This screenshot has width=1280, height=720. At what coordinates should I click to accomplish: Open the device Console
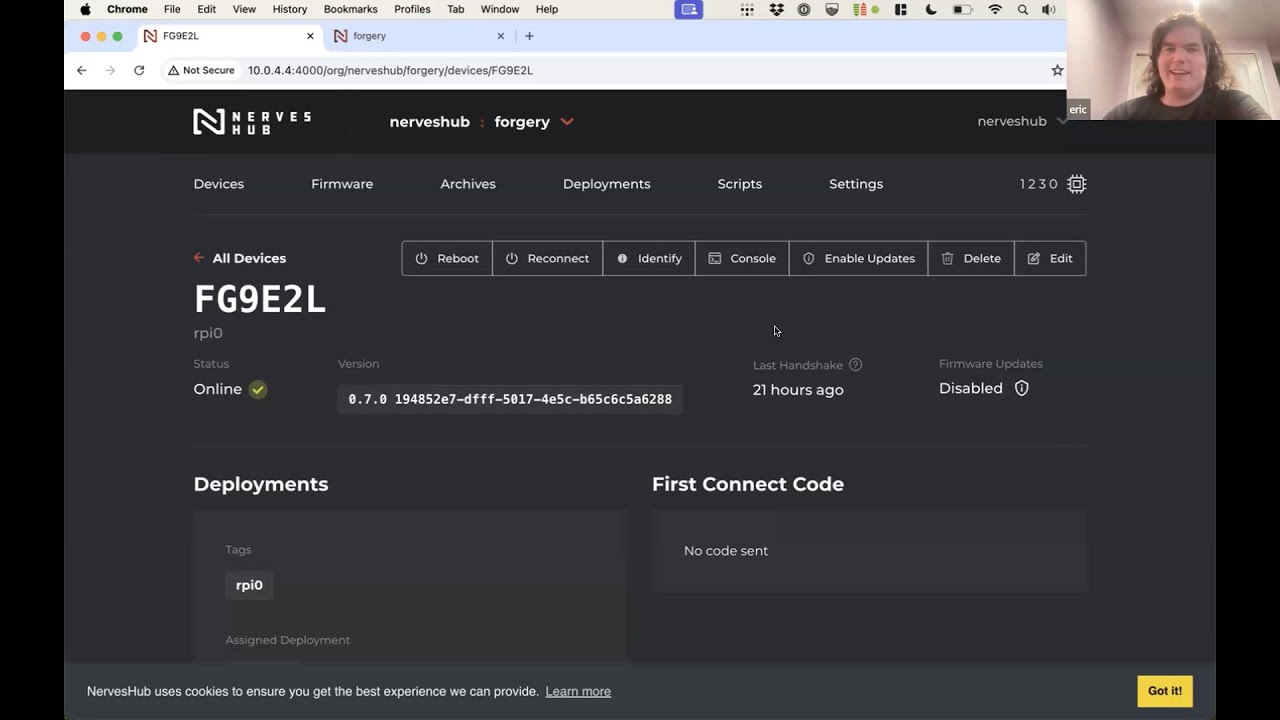click(742, 258)
